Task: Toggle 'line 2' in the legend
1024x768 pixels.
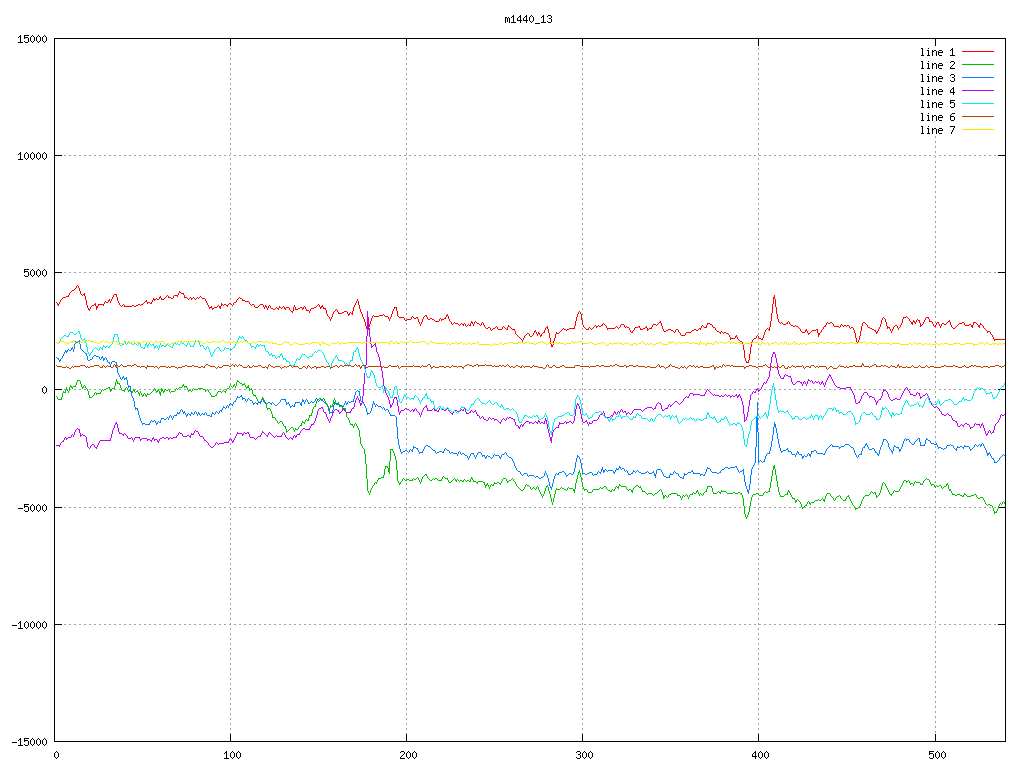Action: (x=937, y=65)
